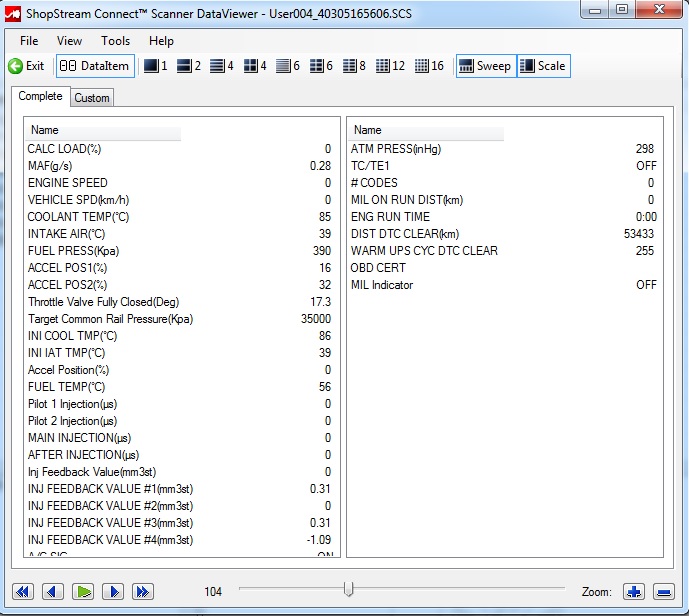
Task: Open the Help menu
Action: (x=161, y=41)
